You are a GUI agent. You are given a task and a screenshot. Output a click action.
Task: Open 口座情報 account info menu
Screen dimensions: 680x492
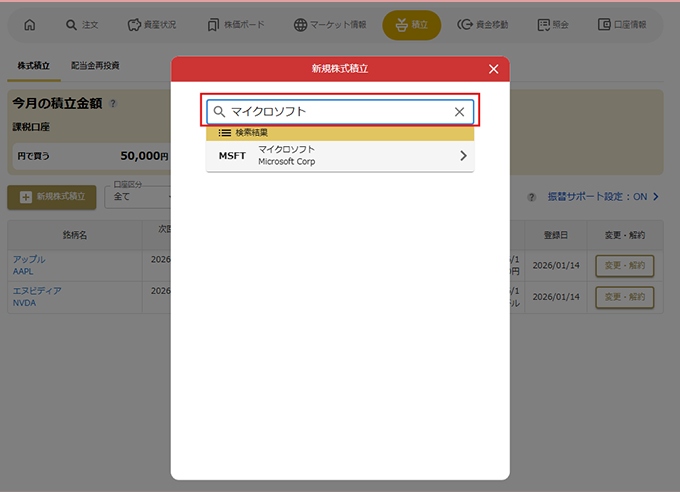tap(622, 25)
